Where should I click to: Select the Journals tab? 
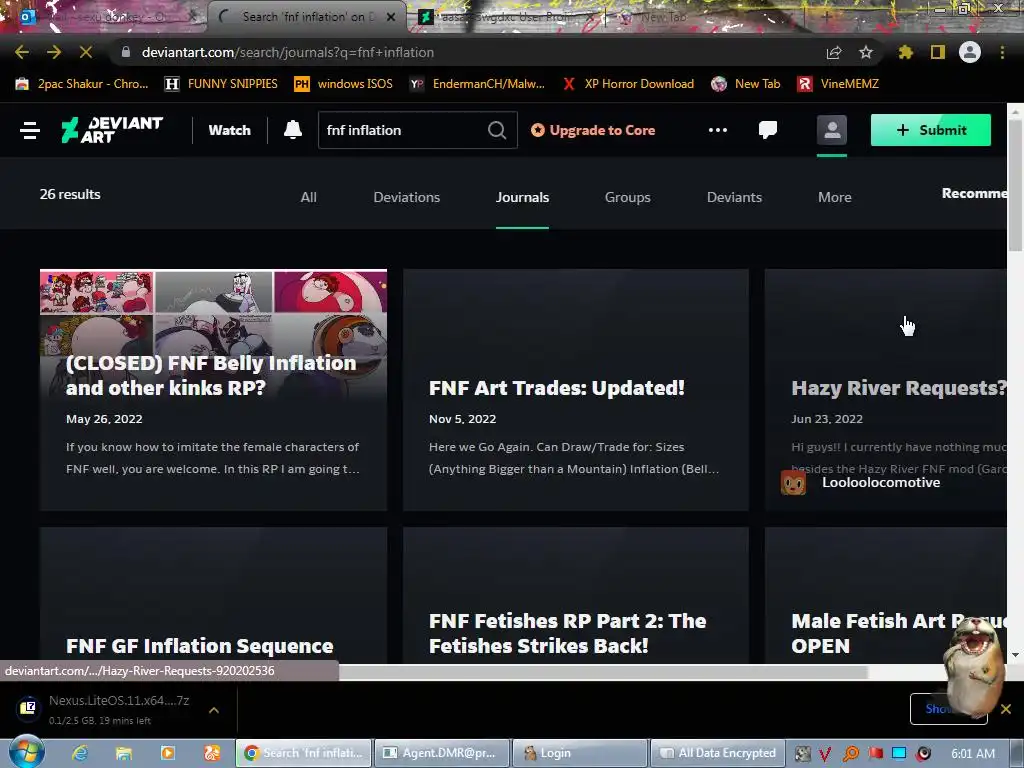(x=522, y=197)
